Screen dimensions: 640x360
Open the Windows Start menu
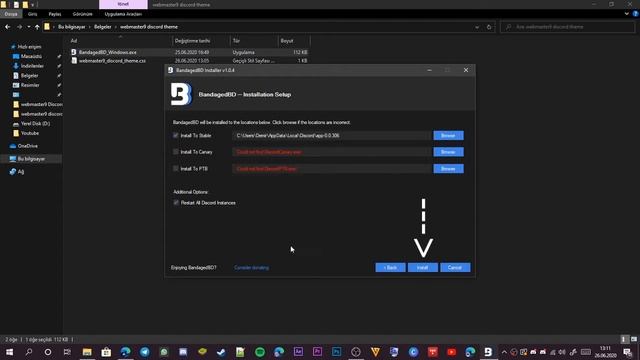(9, 352)
